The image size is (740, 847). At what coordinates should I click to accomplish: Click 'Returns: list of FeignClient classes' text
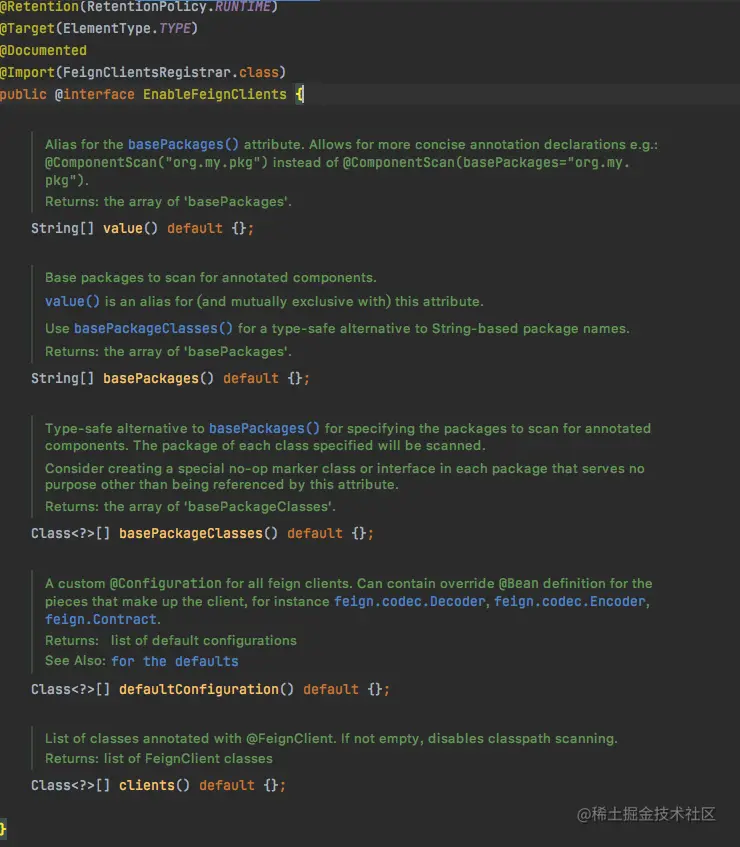click(159, 758)
